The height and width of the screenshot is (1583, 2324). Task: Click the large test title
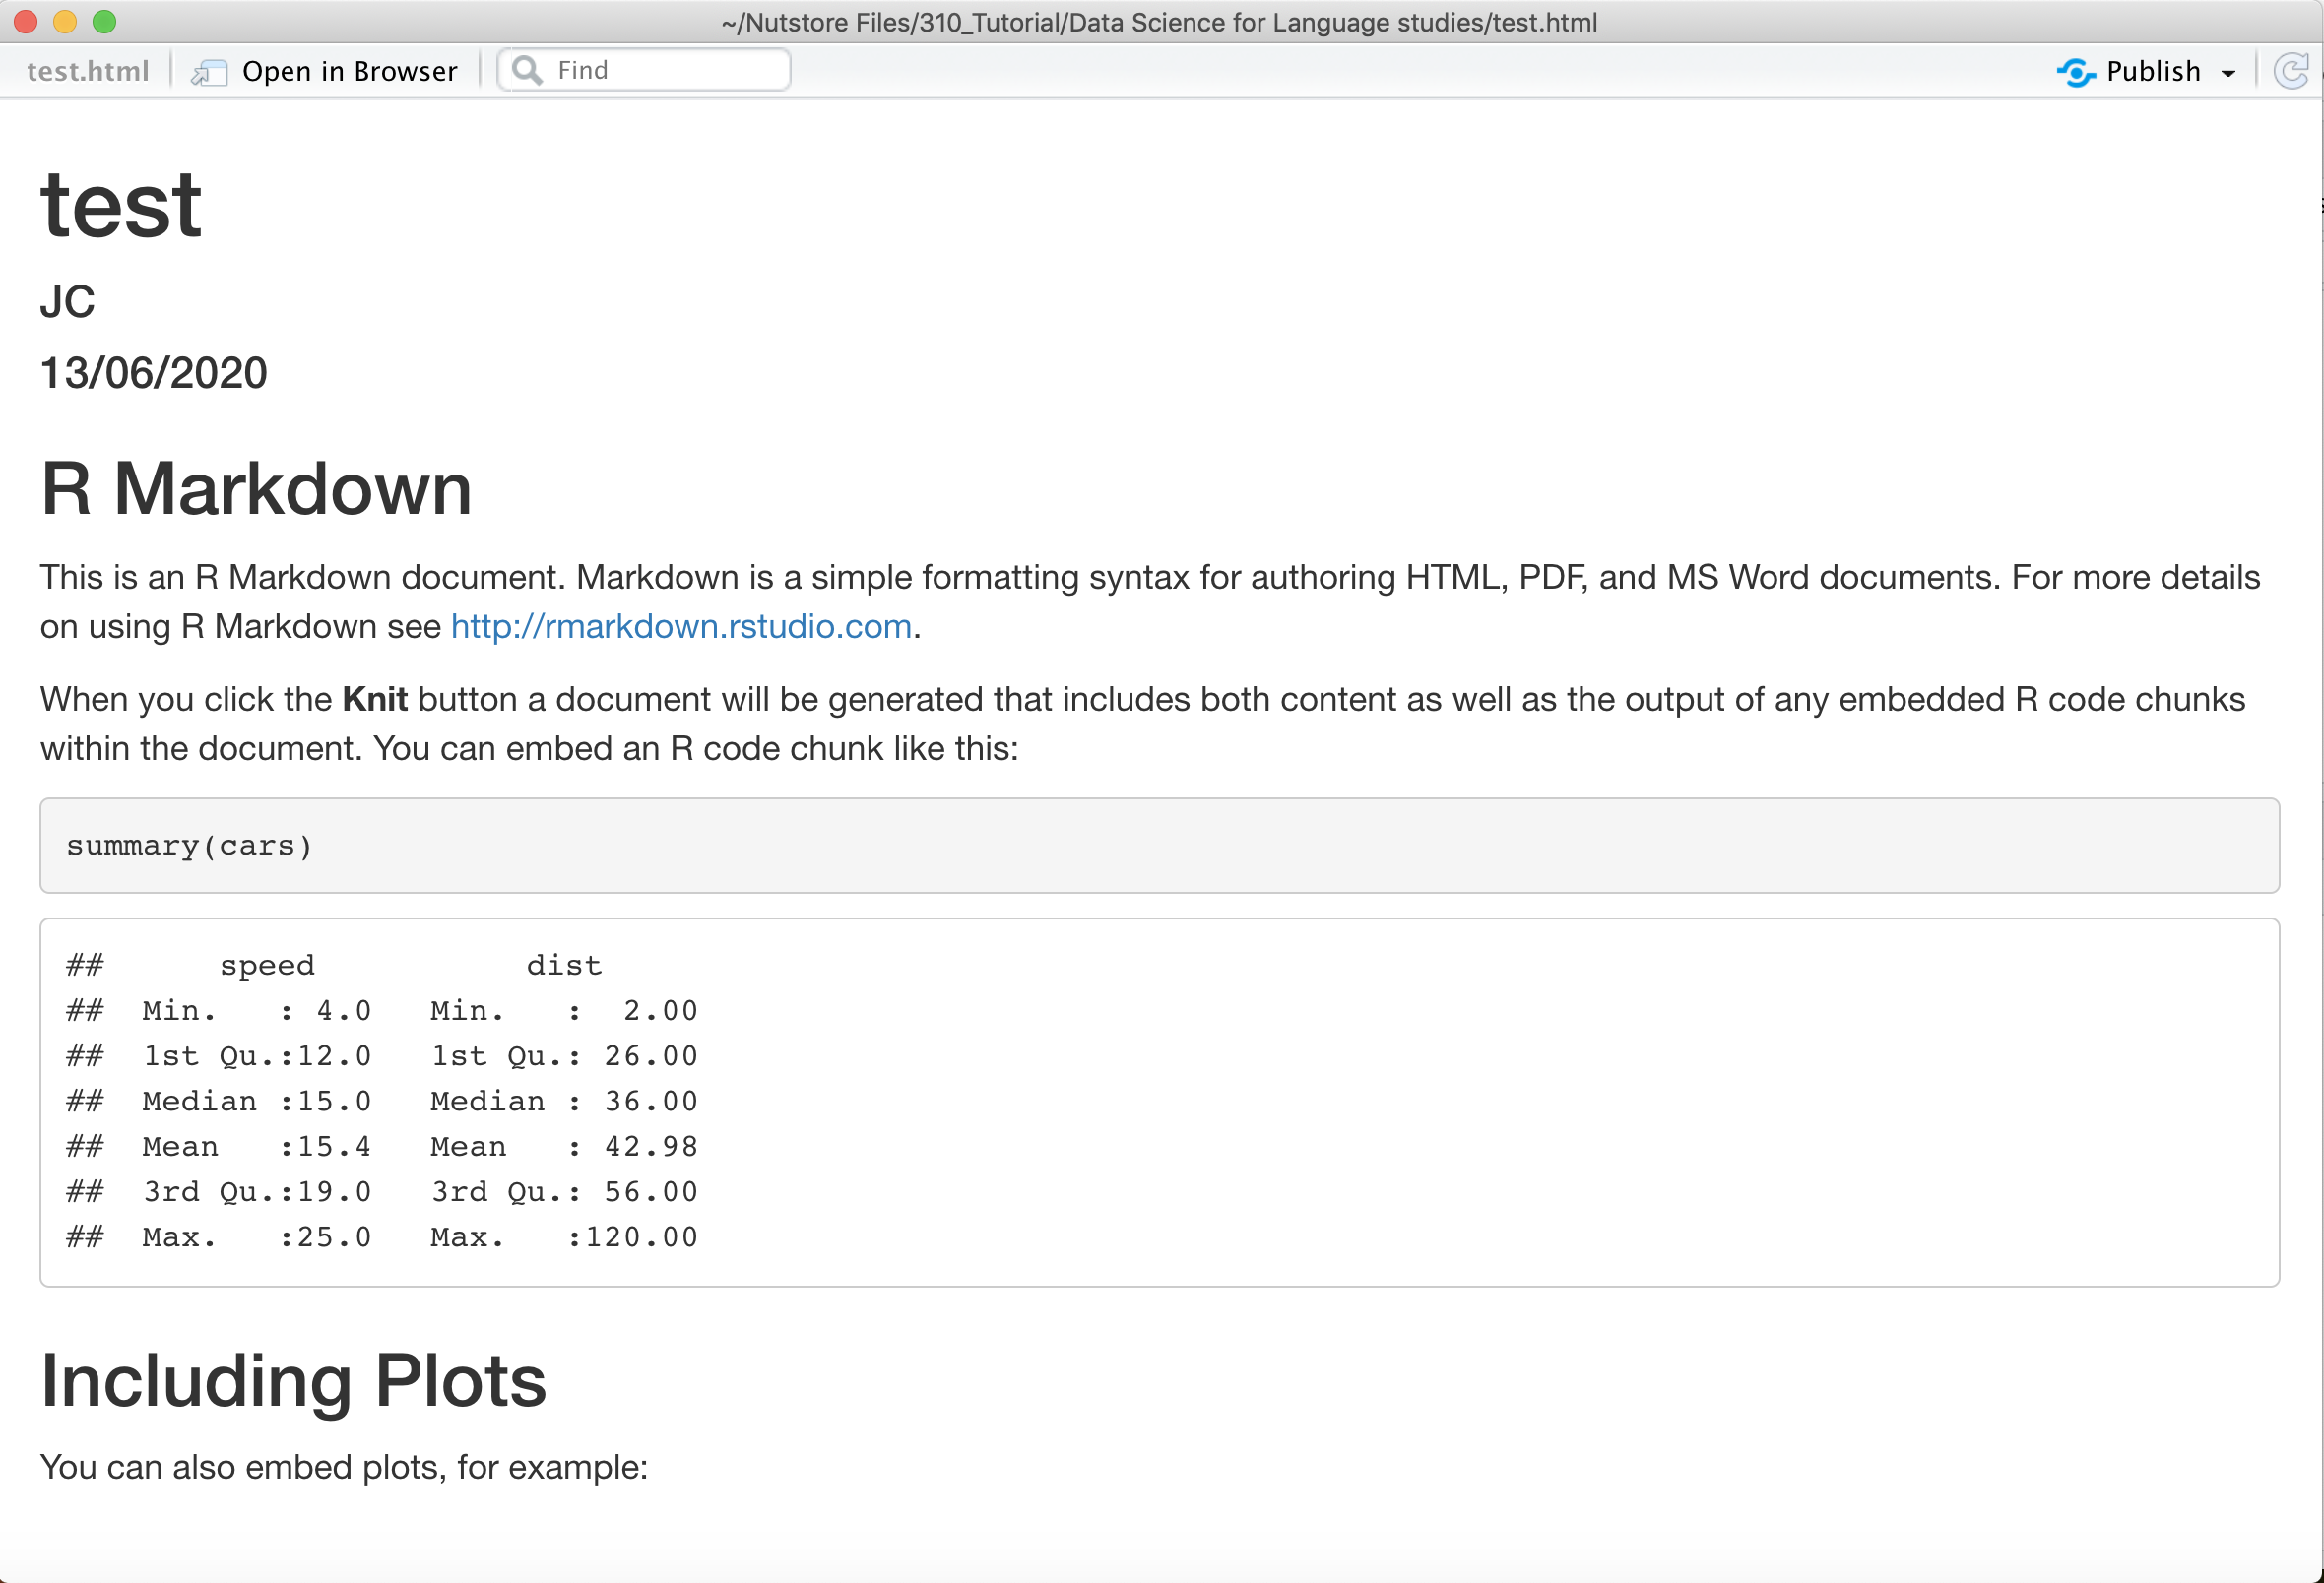tap(121, 205)
